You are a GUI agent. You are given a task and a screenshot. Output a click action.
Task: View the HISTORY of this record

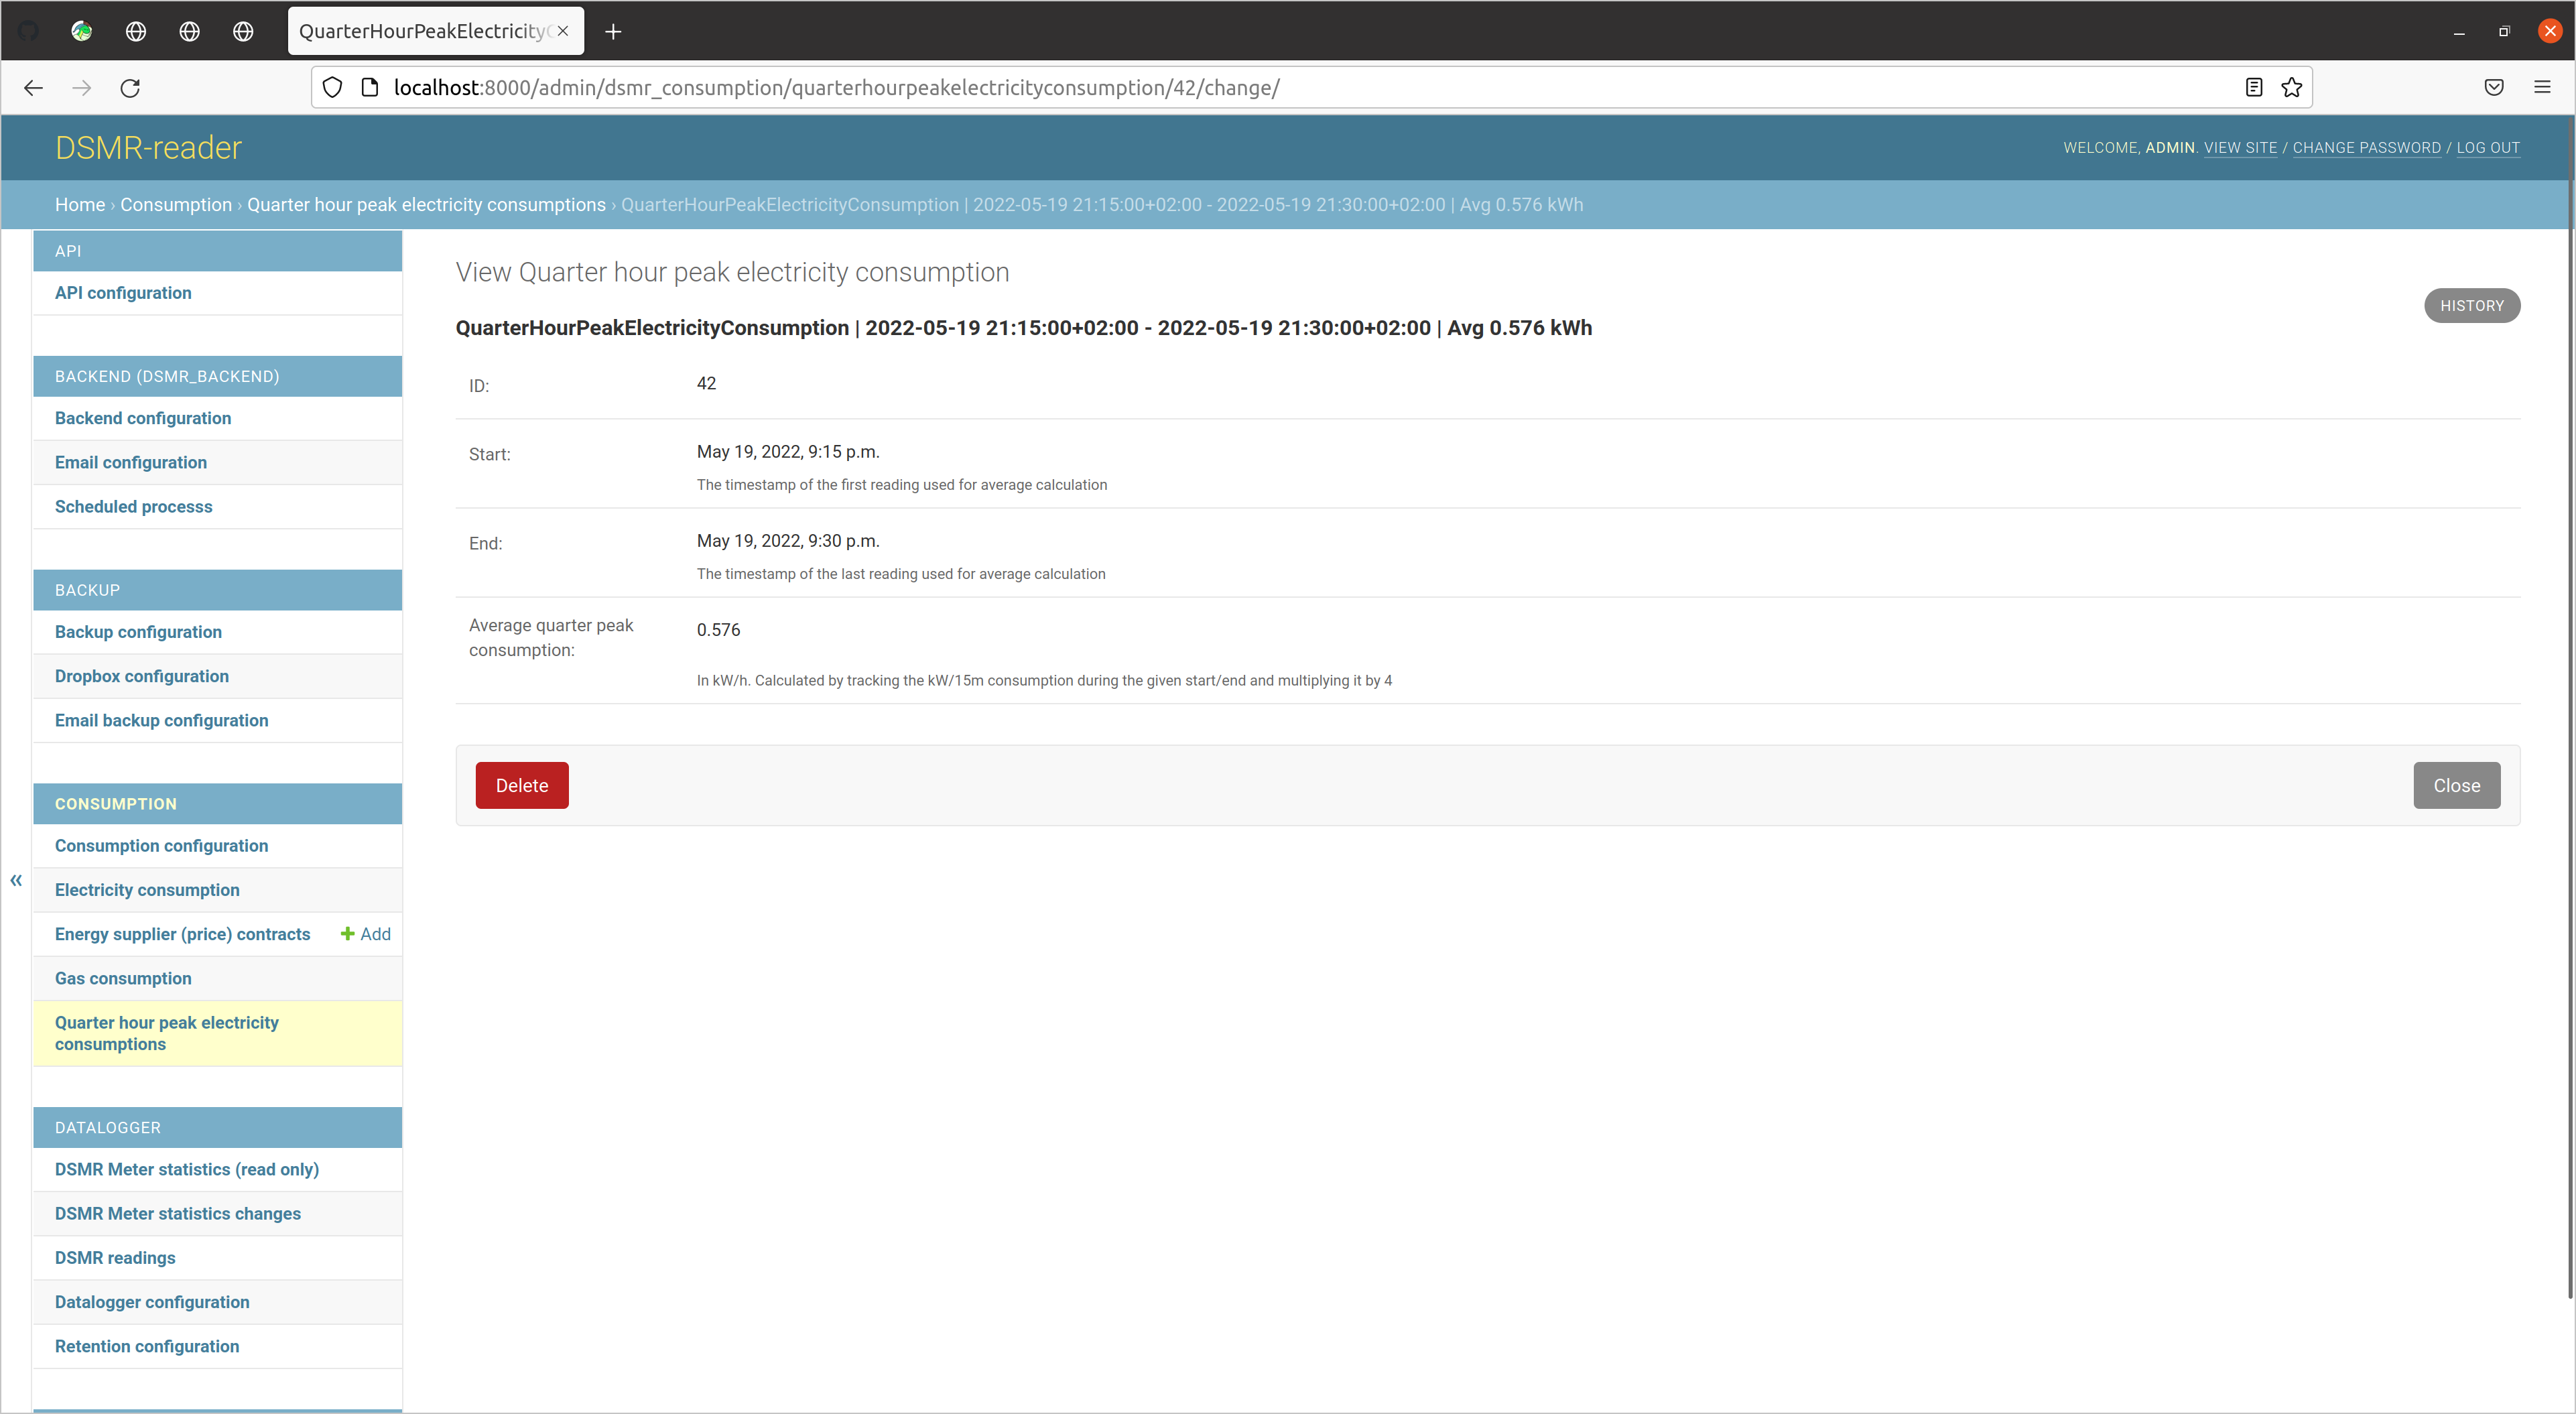point(2472,305)
